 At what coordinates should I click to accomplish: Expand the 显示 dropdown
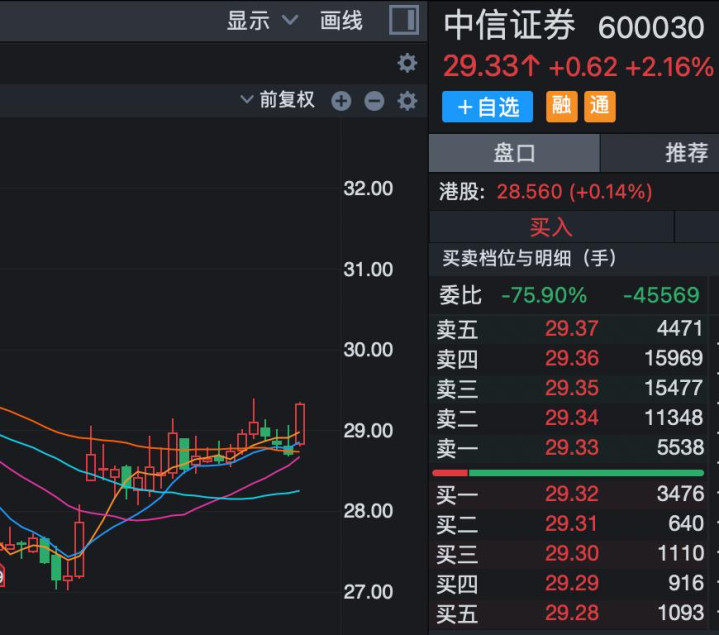click(x=262, y=21)
